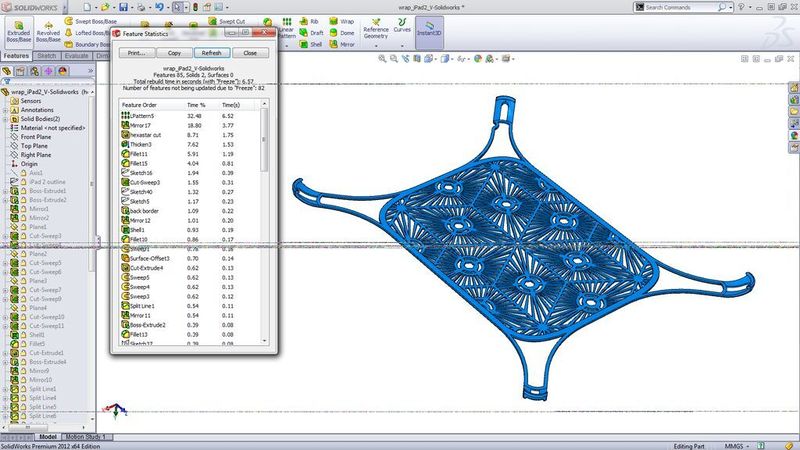Viewport: 800px width, 450px height.
Task: Open Edit Appearance color ball
Action: [478, 59]
